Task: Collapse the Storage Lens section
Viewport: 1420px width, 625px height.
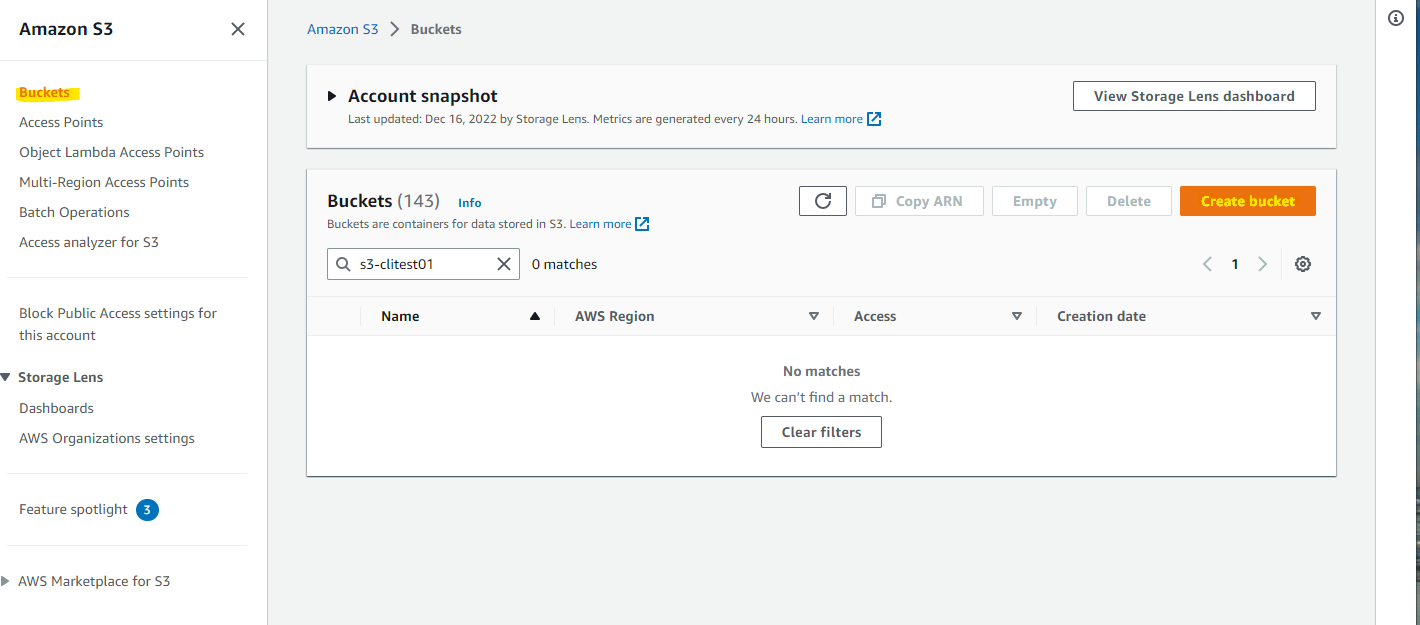Action: tap(7, 376)
